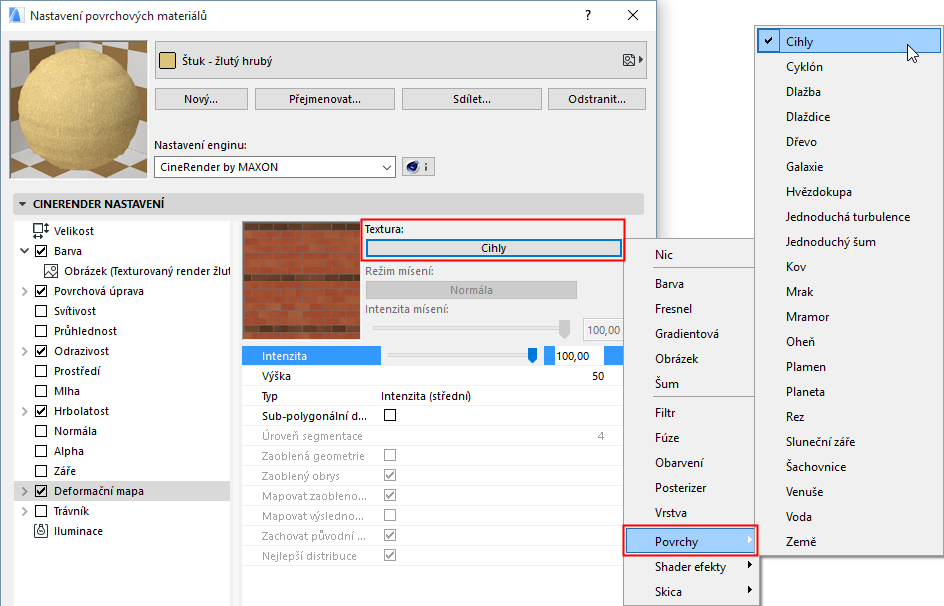Select Jednoduchá turbulence surface option
Viewport: 944px width, 606px height.
tap(848, 217)
